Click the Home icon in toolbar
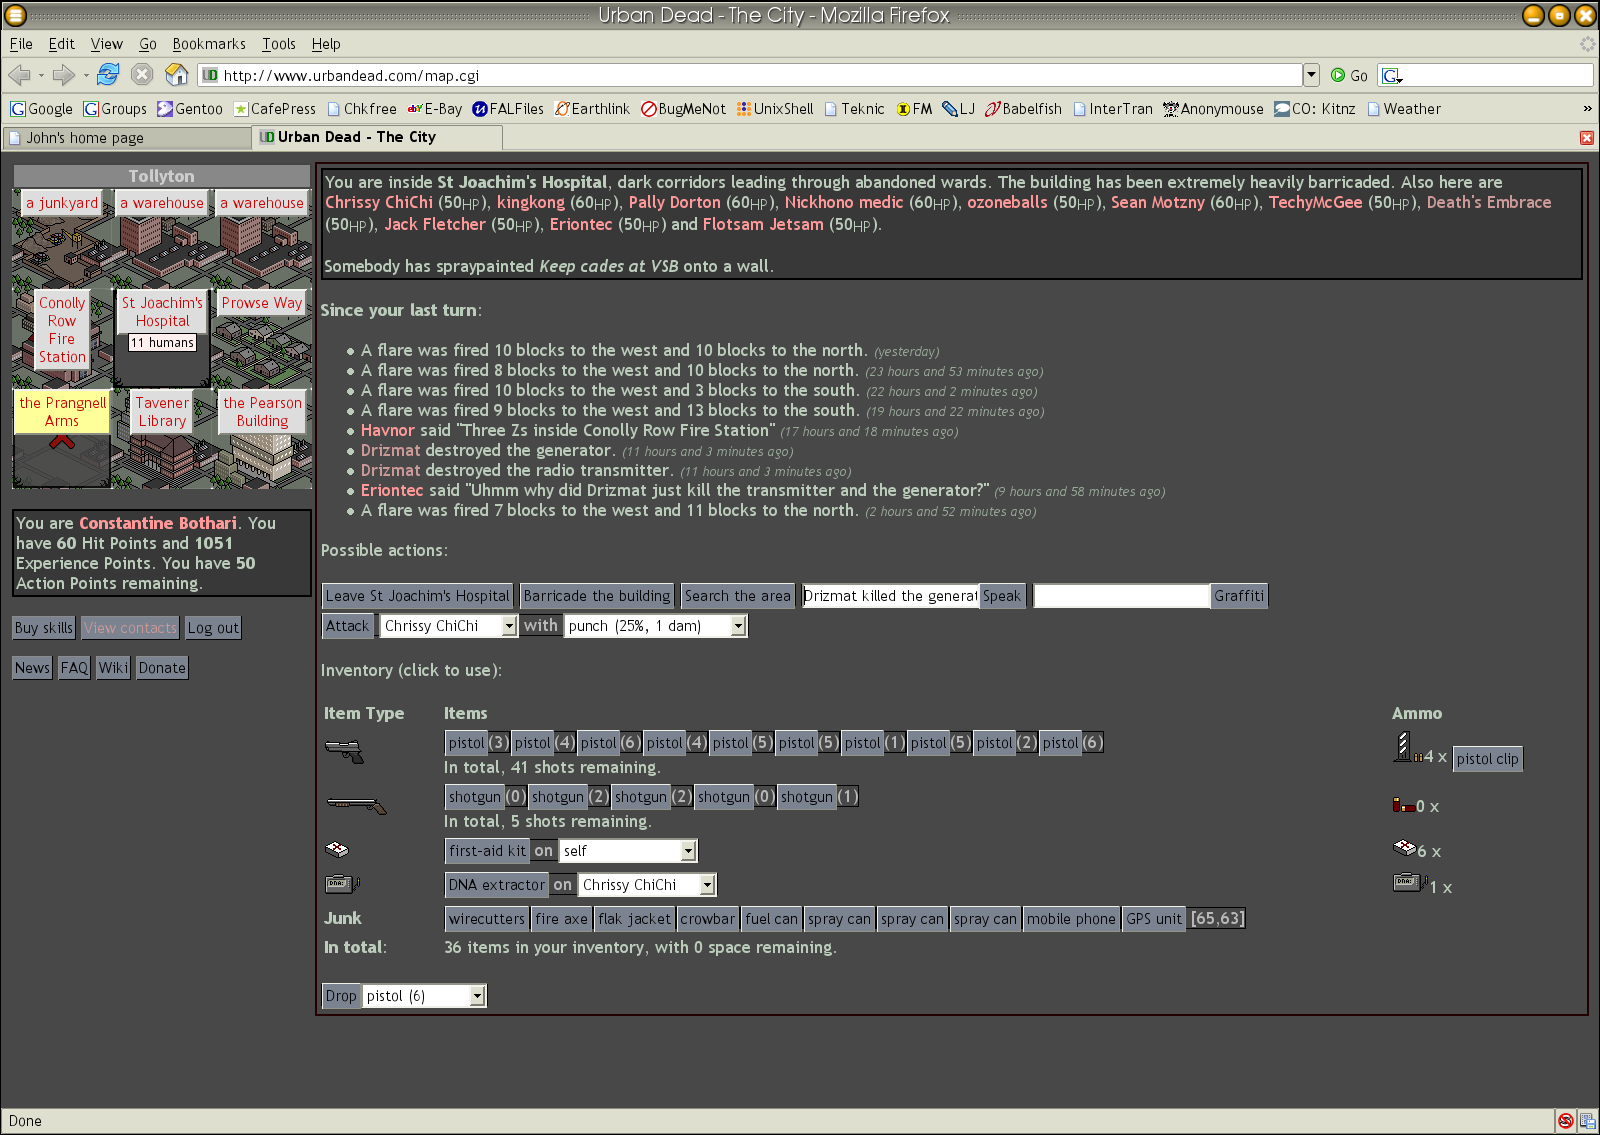Screen dimensions: 1600x1135 coord(177,75)
